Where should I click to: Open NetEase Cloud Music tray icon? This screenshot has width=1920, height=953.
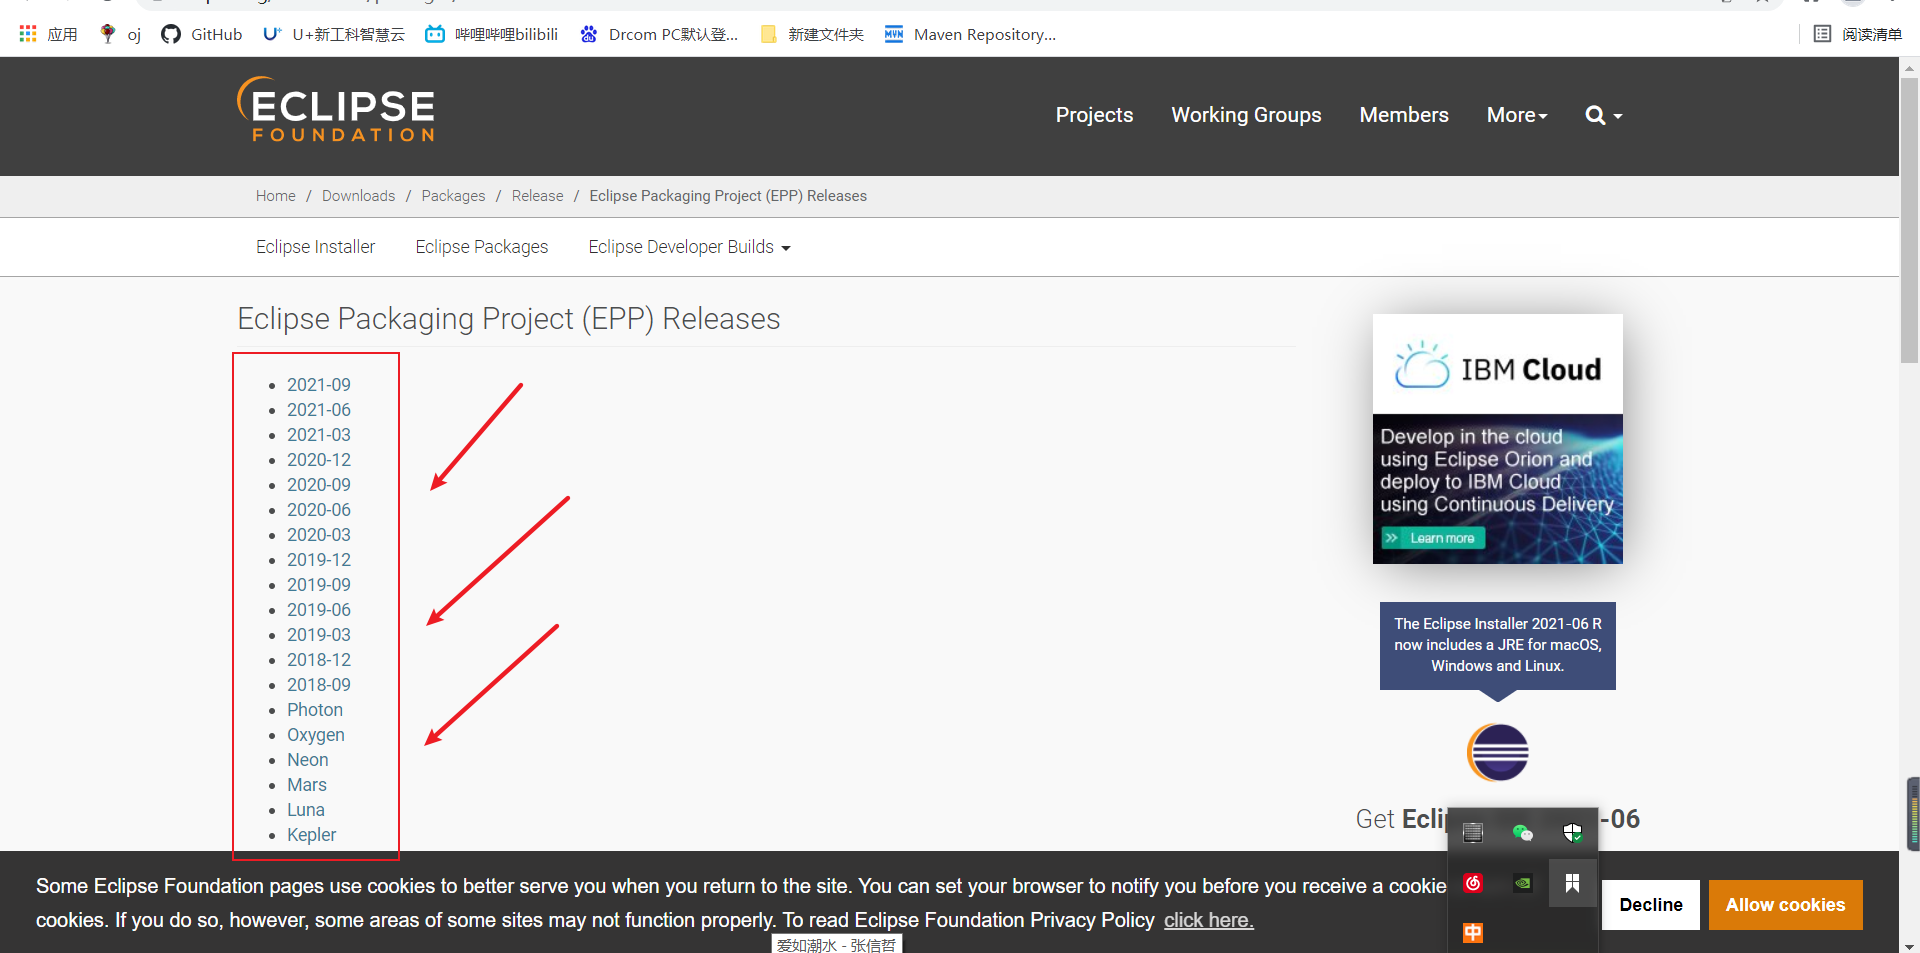[x=1473, y=883]
